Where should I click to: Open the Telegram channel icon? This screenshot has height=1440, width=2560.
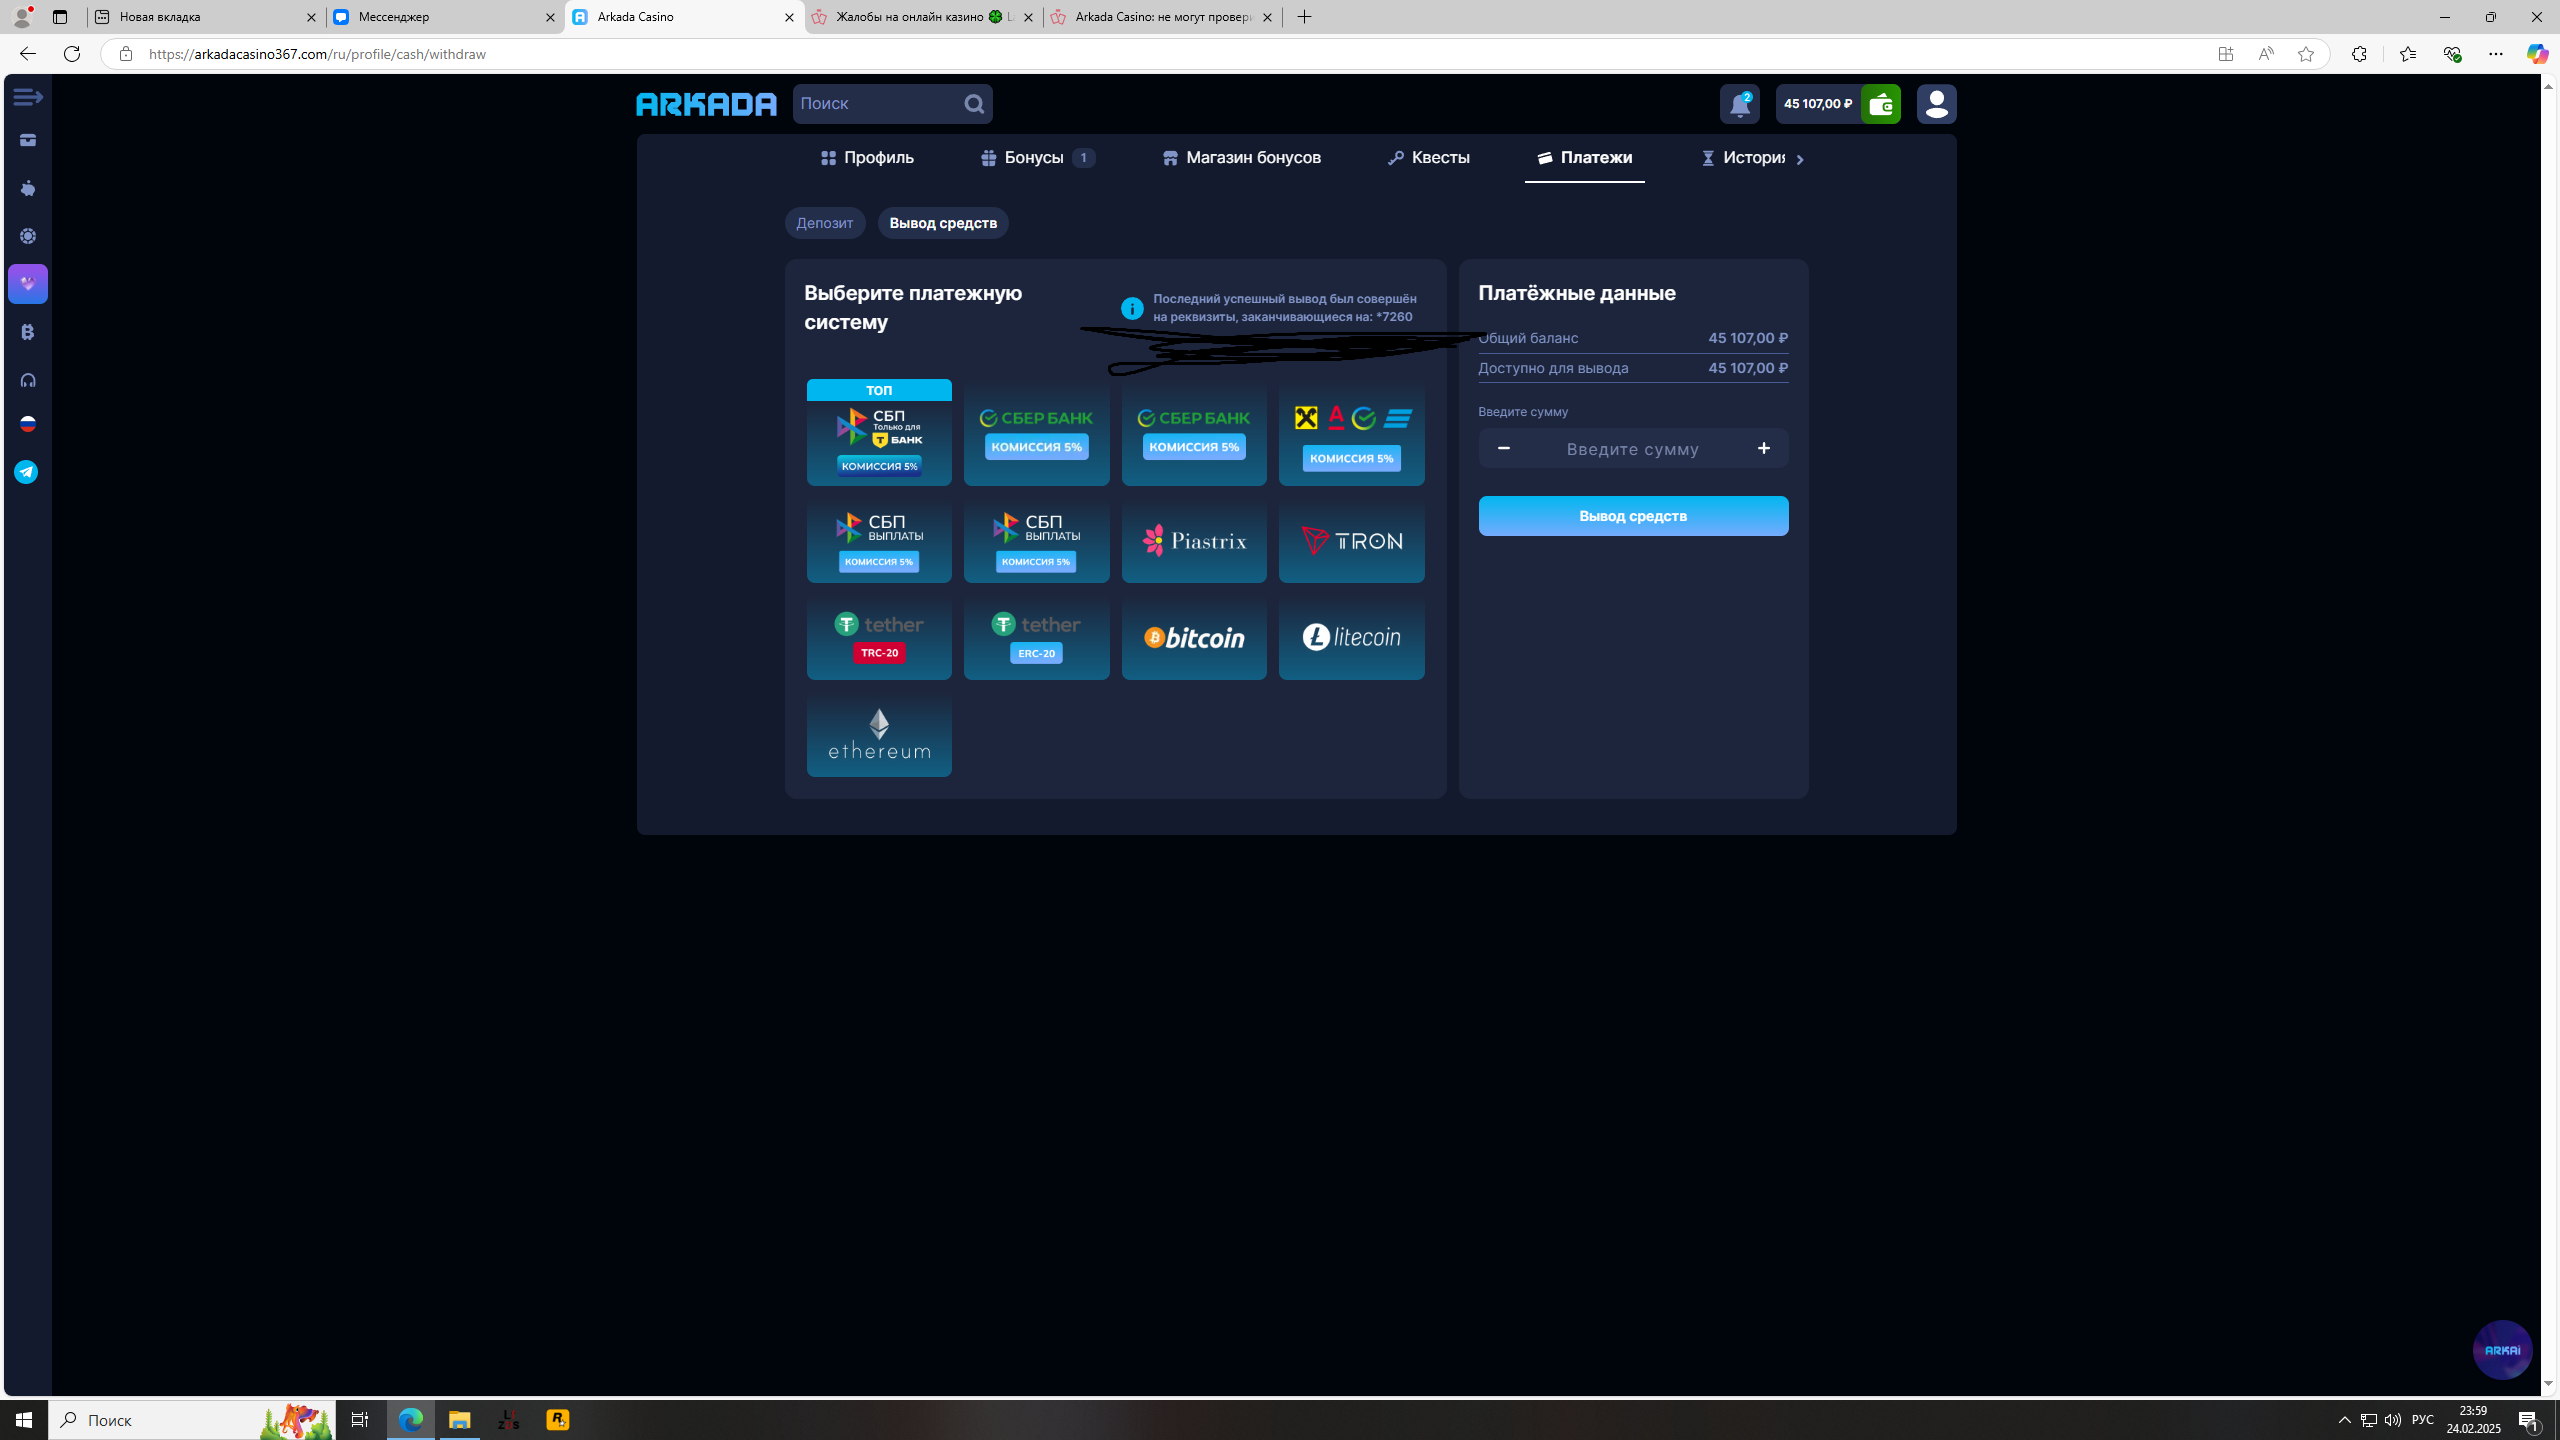click(x=27, y=472)
